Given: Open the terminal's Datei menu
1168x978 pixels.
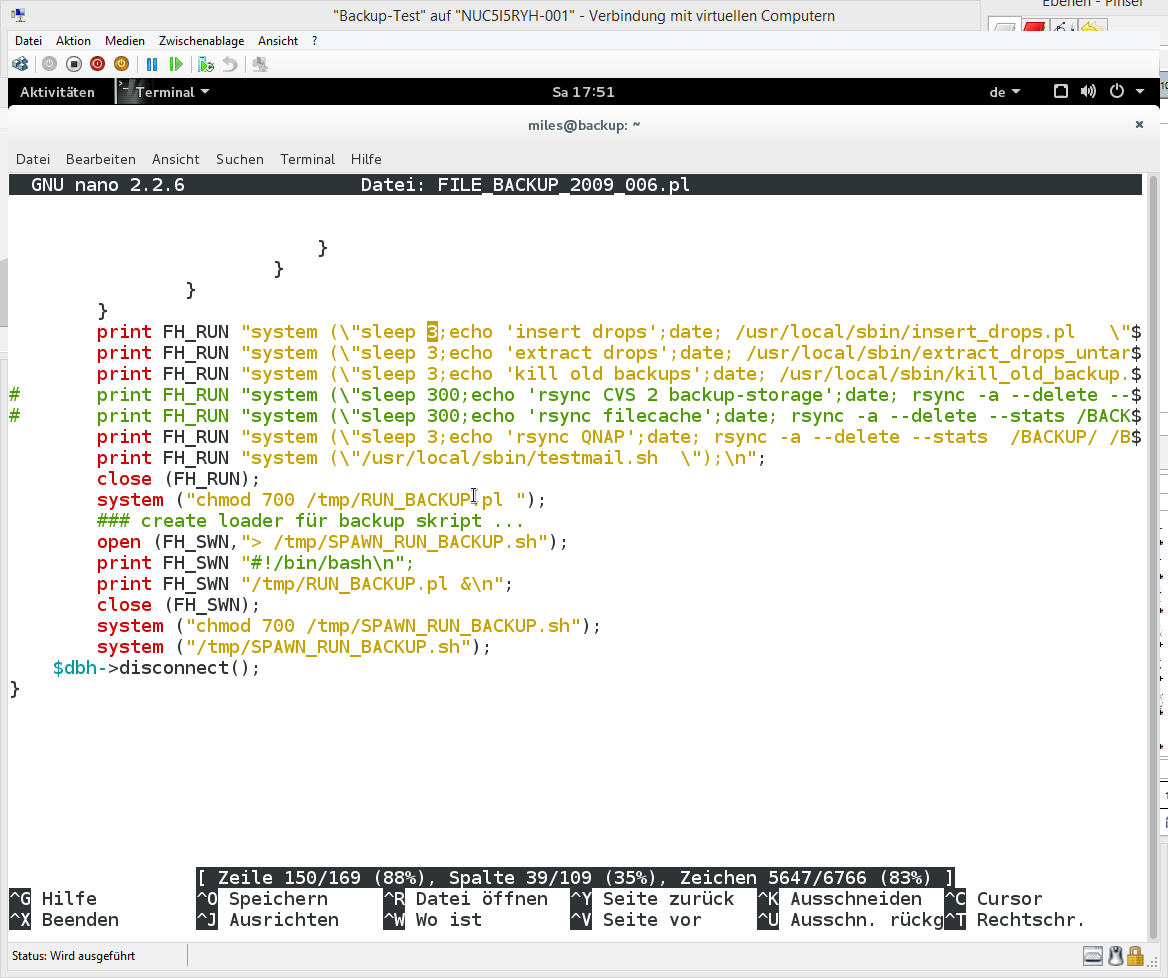Looking at the screenshot, I should [33, 159].
